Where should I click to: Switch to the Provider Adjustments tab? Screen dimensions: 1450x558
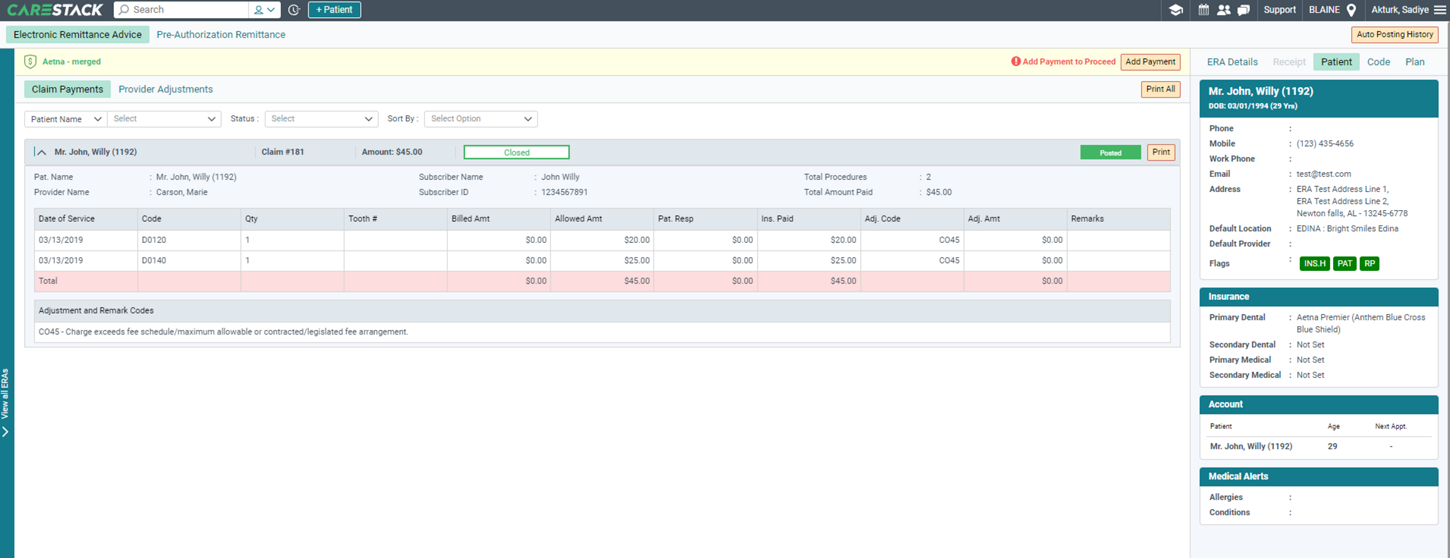pyautogui.click(x=166, y=89)
